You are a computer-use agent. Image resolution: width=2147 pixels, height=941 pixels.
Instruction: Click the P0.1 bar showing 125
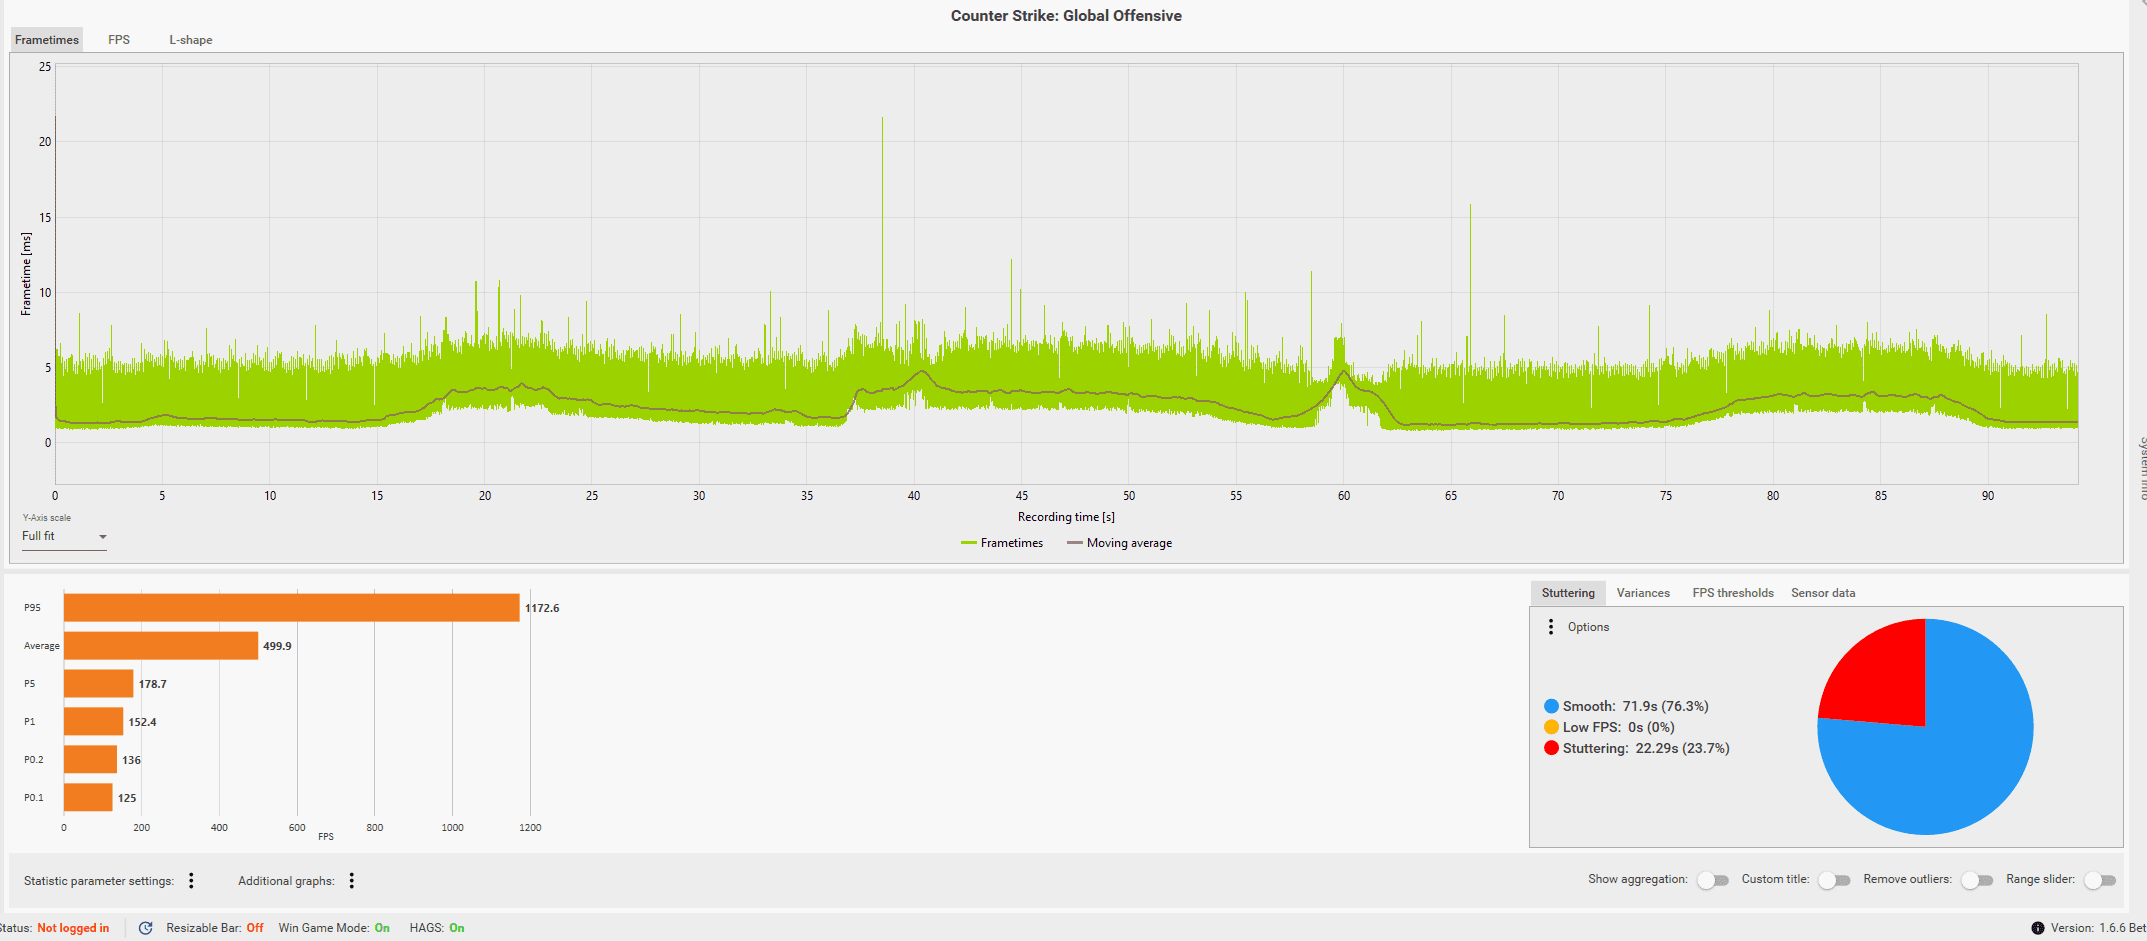88,798
